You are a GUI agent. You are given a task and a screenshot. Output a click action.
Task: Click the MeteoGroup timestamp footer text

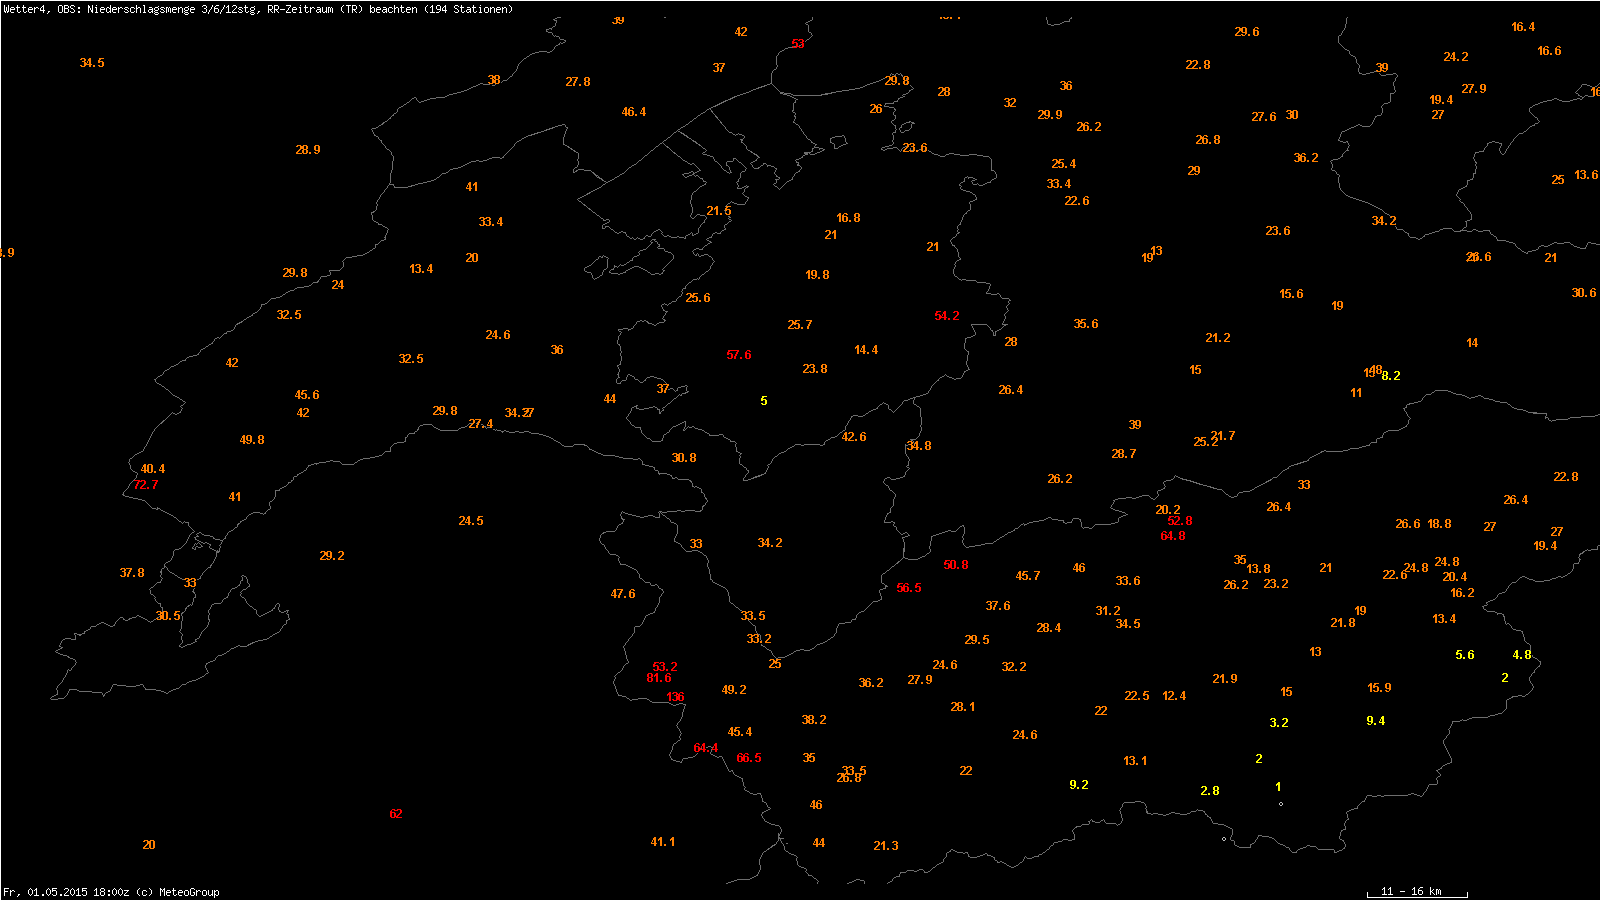(111, 892)
